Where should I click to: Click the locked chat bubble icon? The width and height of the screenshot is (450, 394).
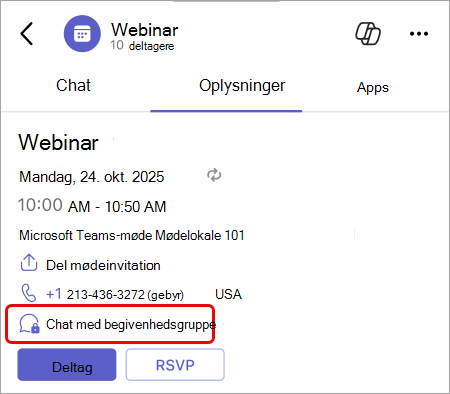[30, 323]
